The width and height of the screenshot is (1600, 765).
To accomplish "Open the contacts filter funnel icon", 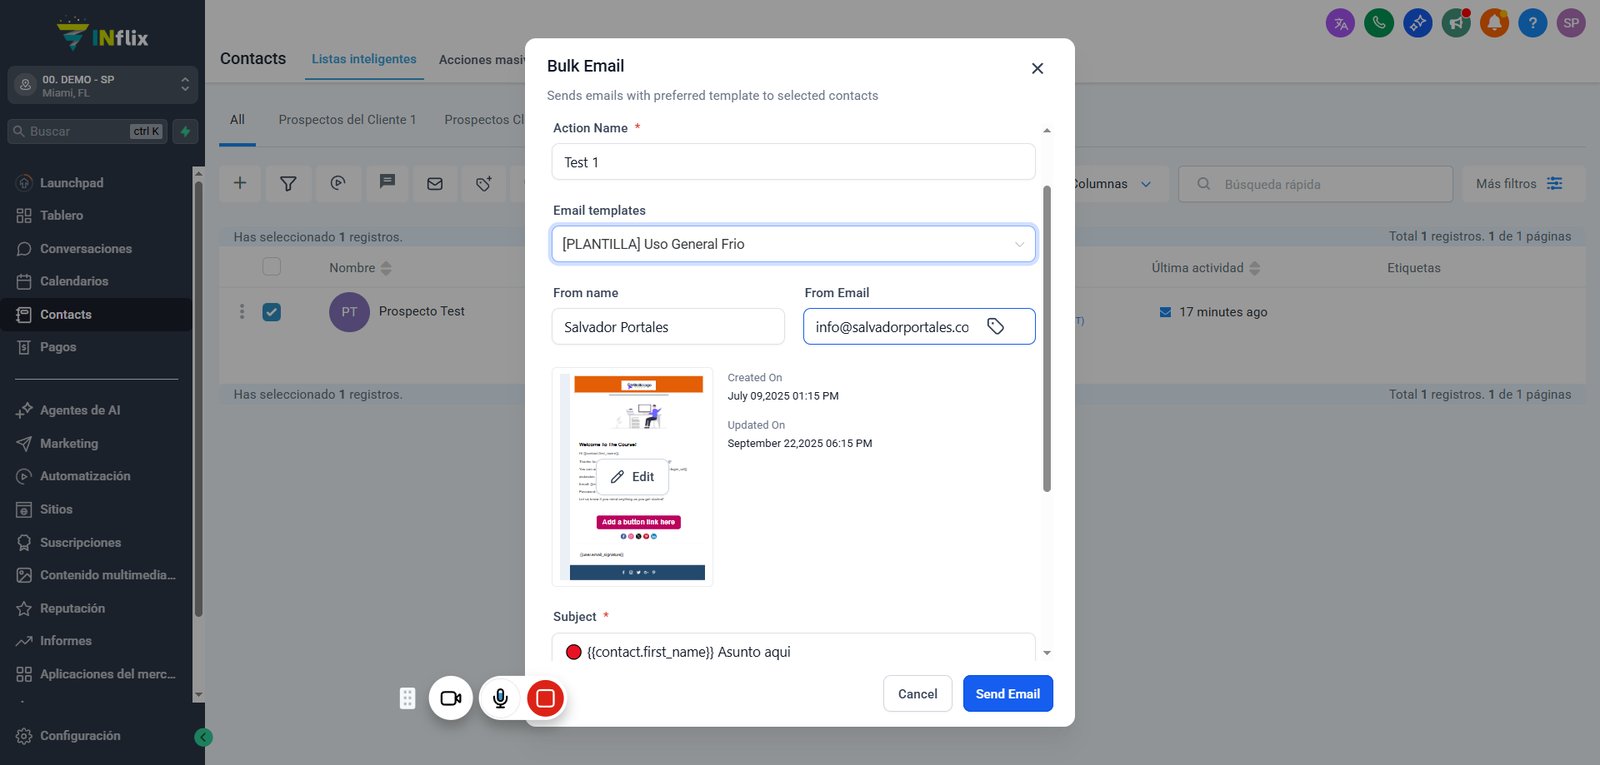I will tap(288, 183).
